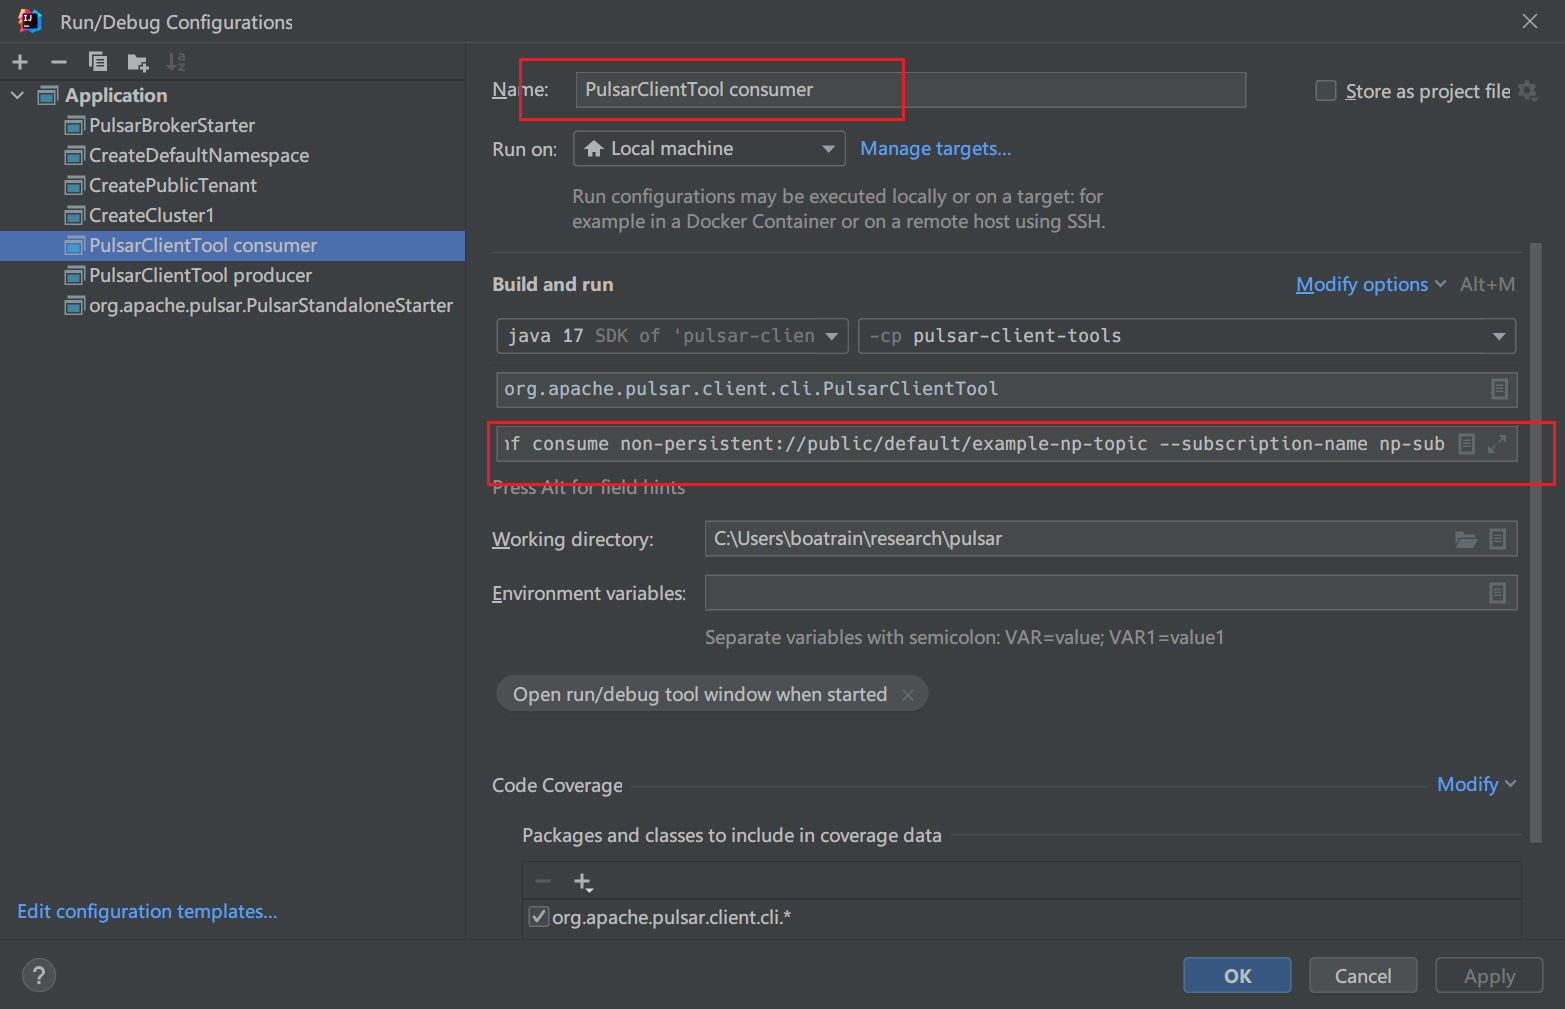Remove selected coverage pattern

point(543,881)
